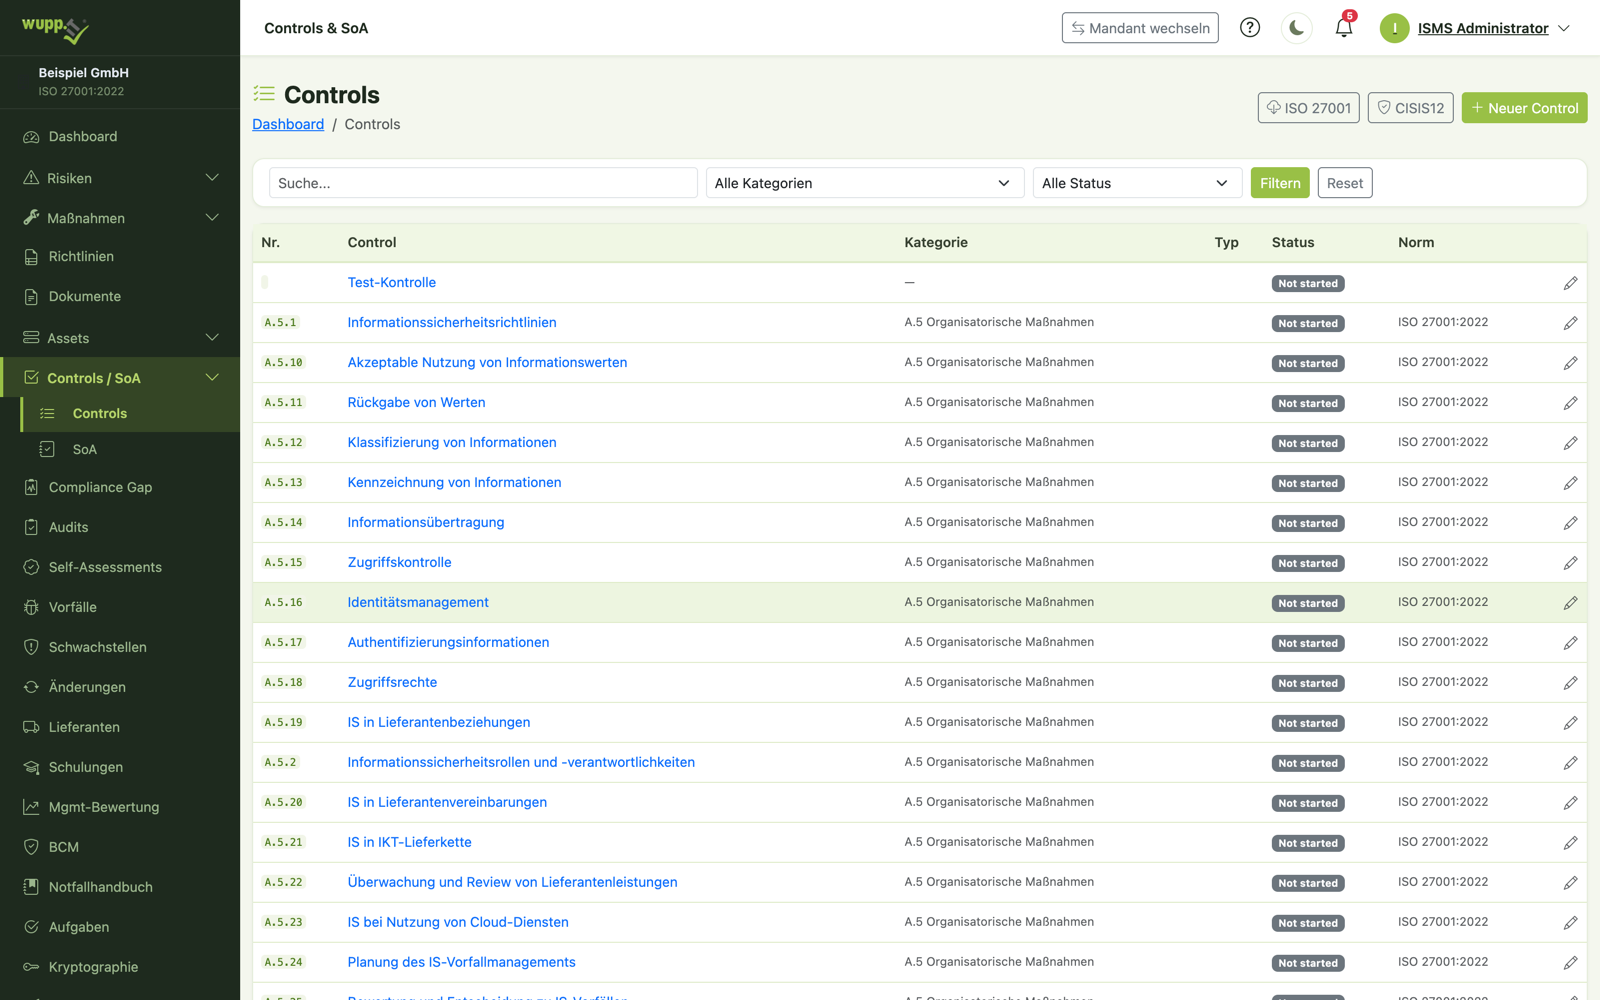This screenshot has width=1600, height=1000.
Task: Click the ISO 27001 import button
Action: click(x=1308, y=108)
